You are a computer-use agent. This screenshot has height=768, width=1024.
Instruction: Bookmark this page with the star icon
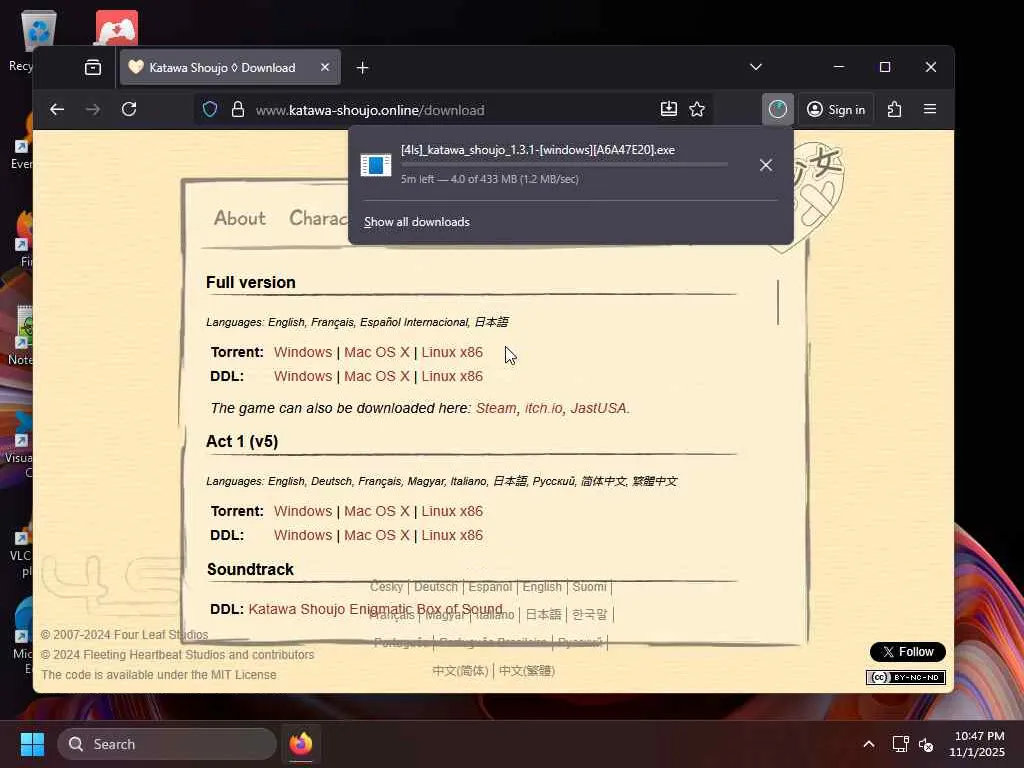pyautogui.click(x=697, y=109)
